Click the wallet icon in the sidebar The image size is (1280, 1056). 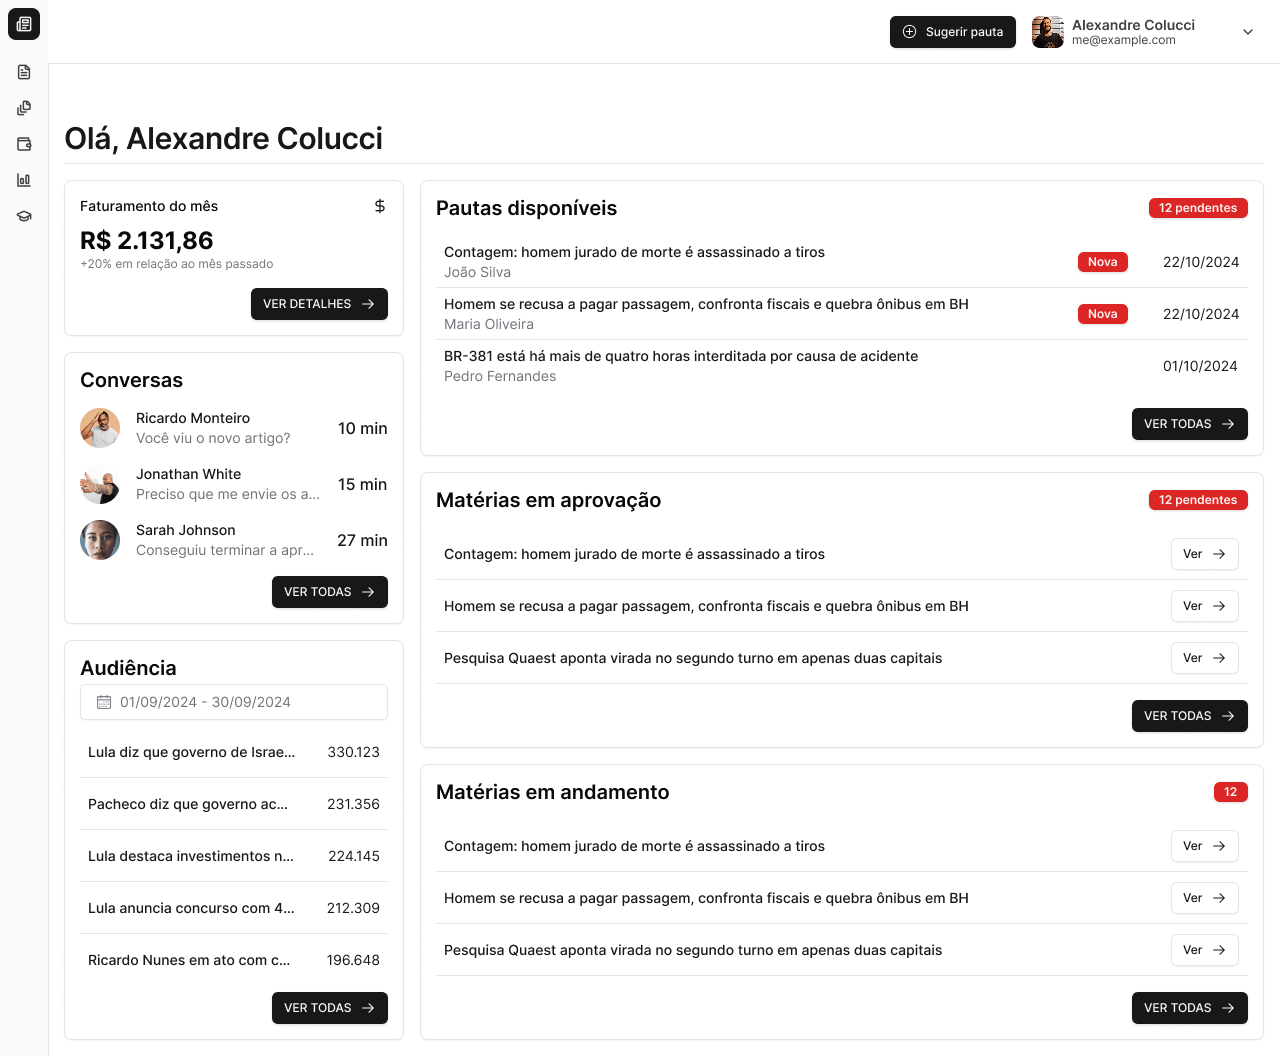tap(24, 144)
